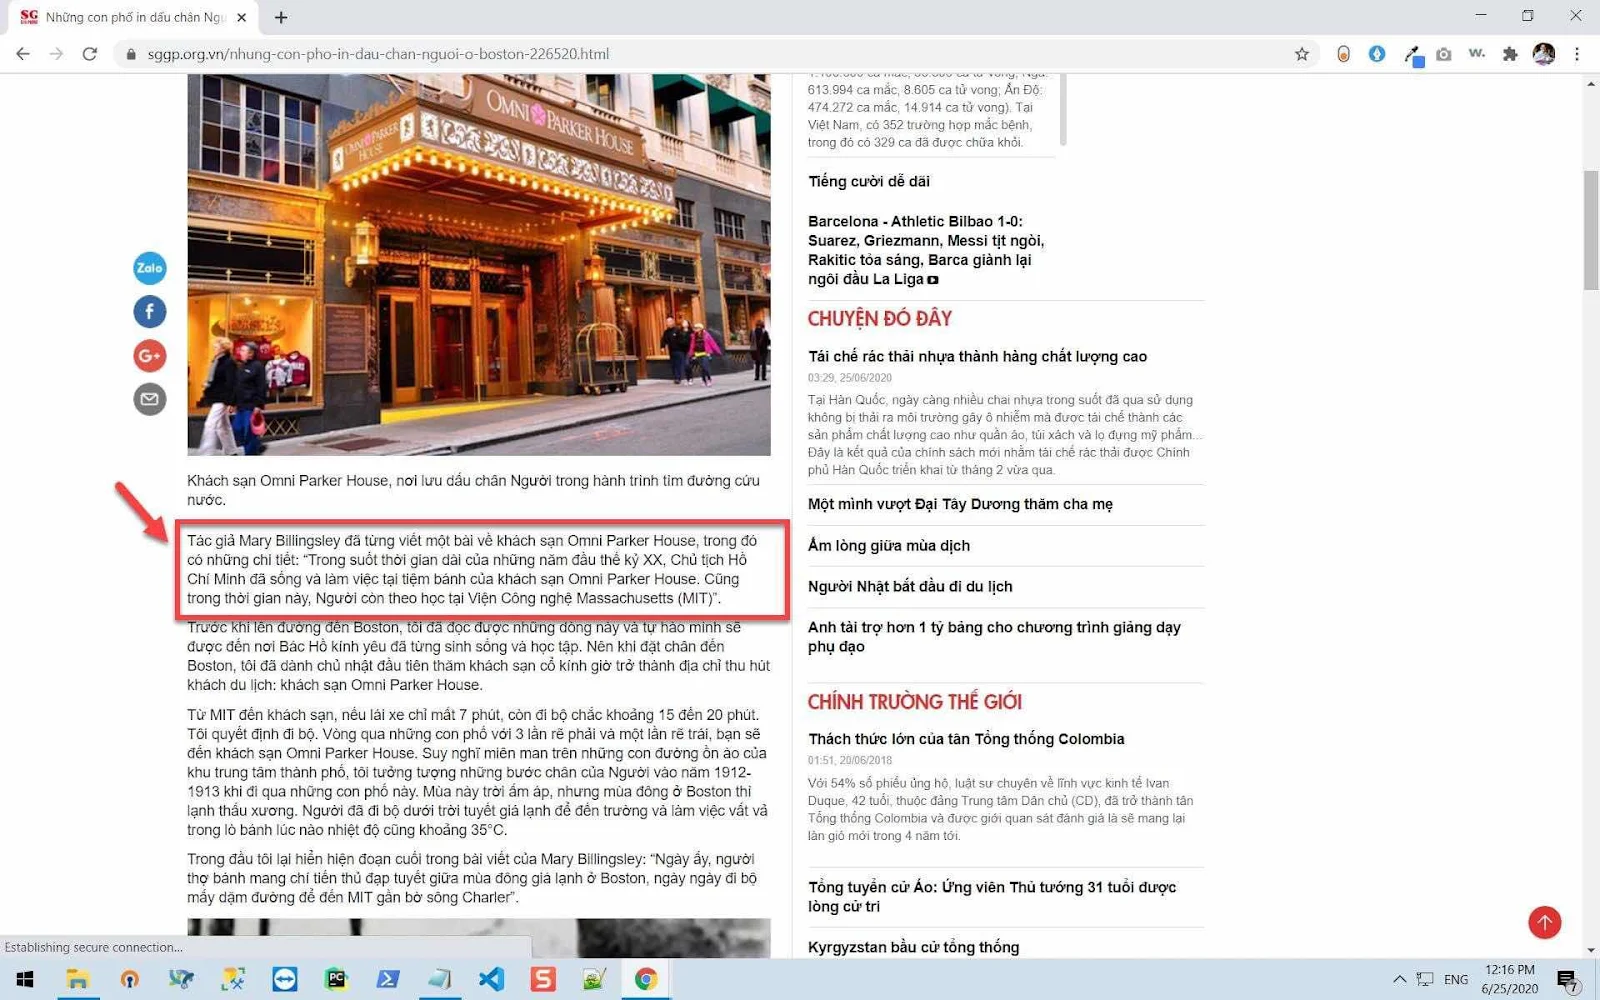Open 'Anh tài trợ hơn 1 tỷ bảng' article
This screenshot has width=1600, height=1000.
pyautogui.click(x=994, y=637)
